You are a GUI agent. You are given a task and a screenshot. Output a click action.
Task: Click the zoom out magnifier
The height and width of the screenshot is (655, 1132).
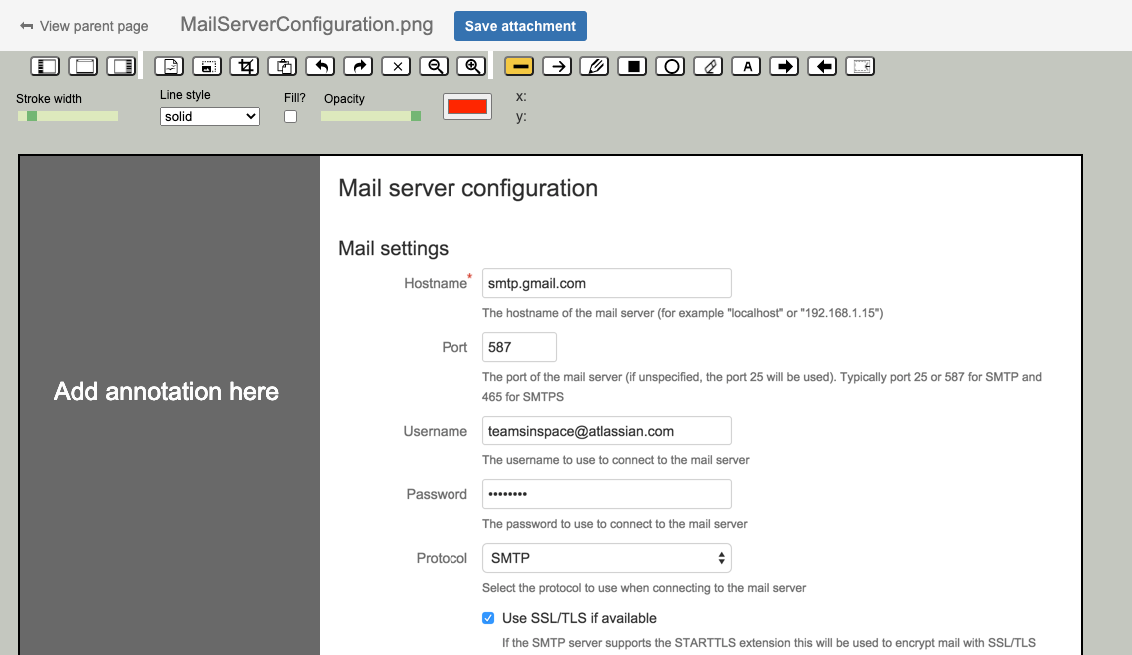click(x=435, y=66)
